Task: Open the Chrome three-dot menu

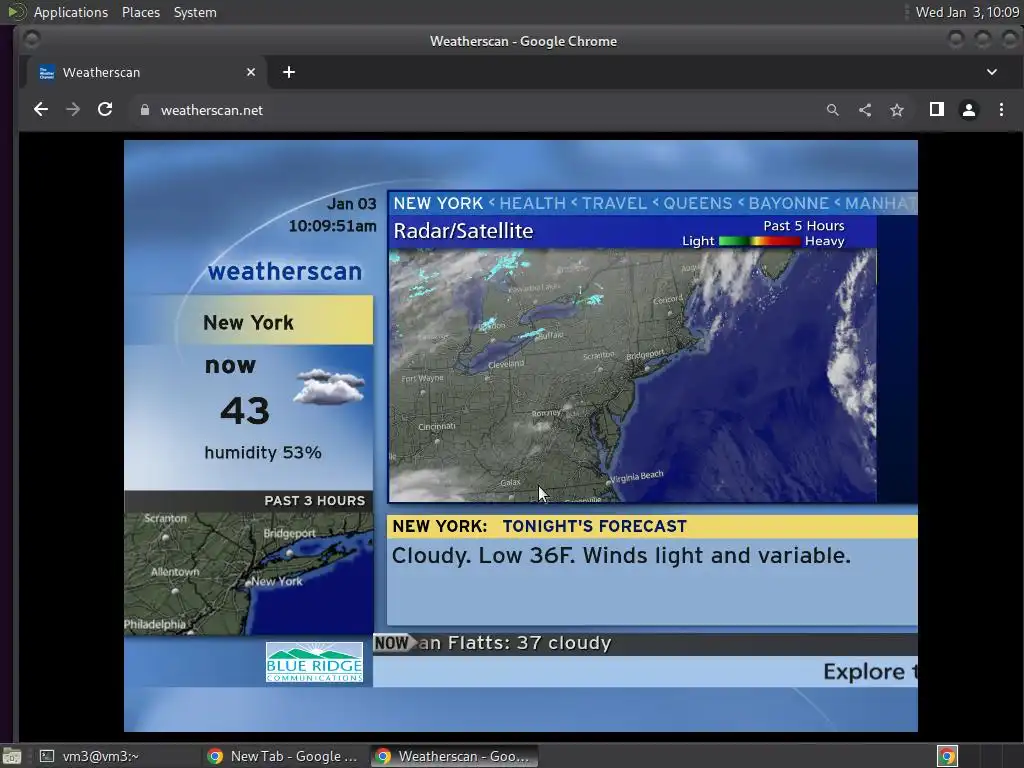Action: tap(1001, 110)
